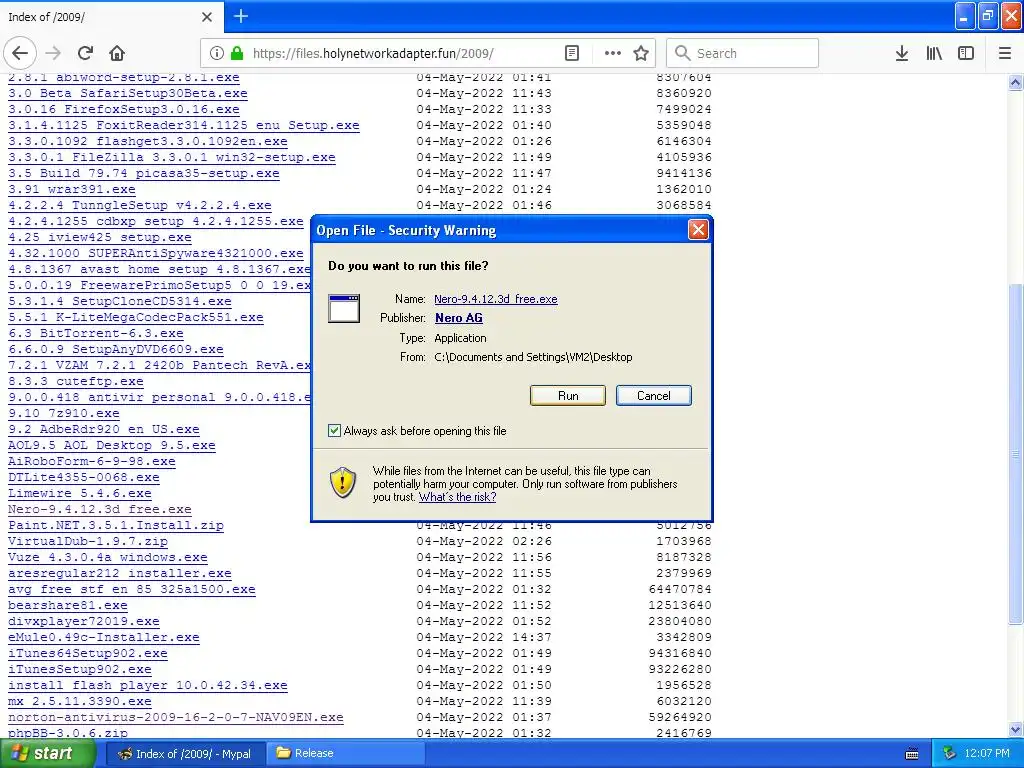Switch to Index of /2009/ - Mypal taskbar item
This screenshot has height=768, width=1024.
coord(185,754)
